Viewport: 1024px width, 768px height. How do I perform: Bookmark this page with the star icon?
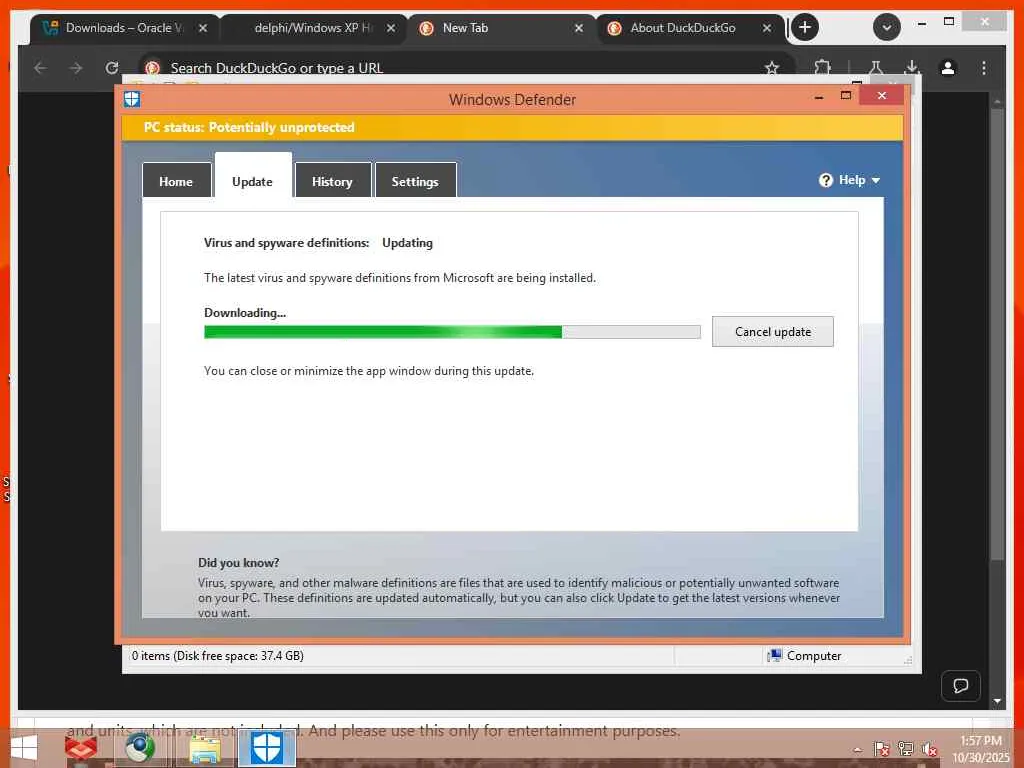click(772, 68)
